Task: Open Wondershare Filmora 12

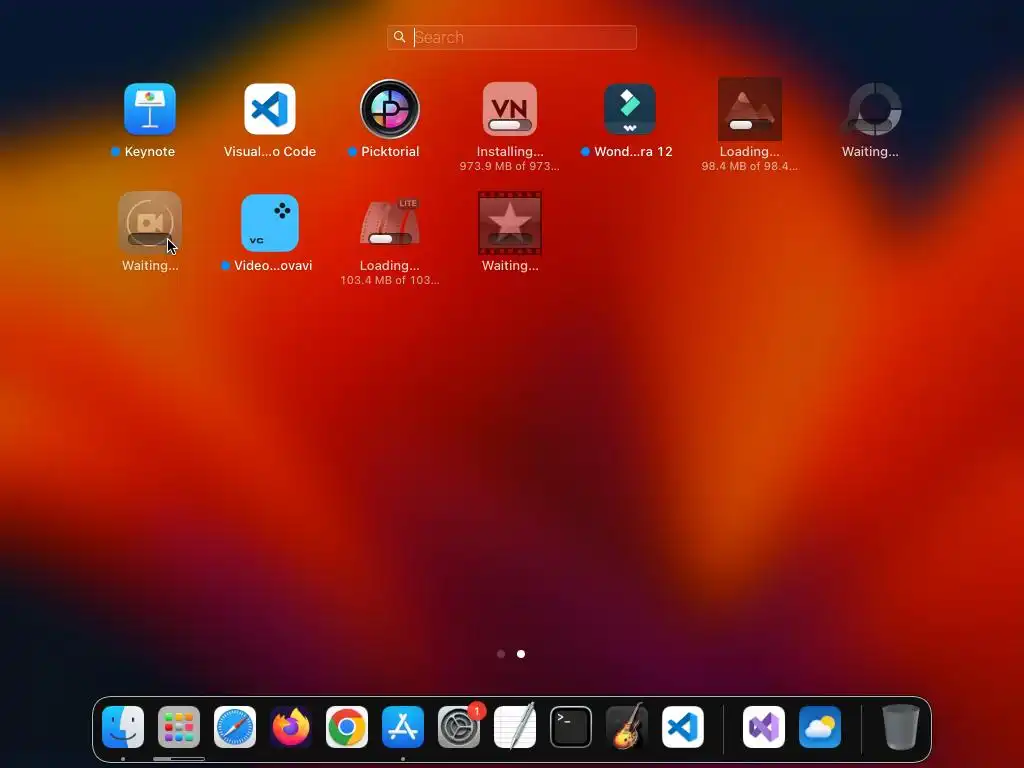Action: (x=630, y=109)
